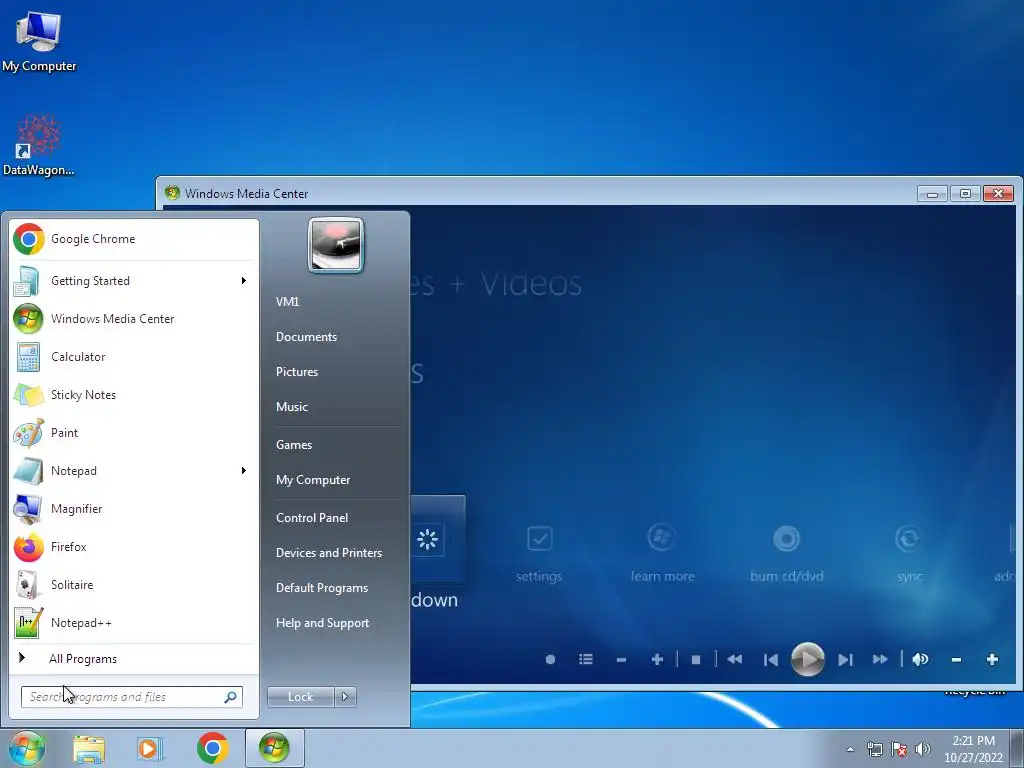Viewport: 1024px width, 768px height.
Task: Open learn more tile in Media Center
Action: 662,552
